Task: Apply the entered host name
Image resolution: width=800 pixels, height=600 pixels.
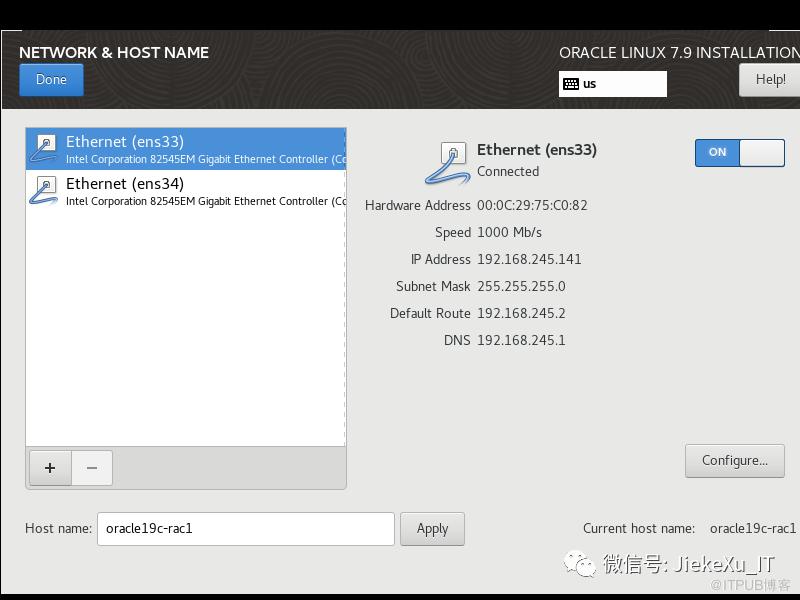Action: [432, 529]
